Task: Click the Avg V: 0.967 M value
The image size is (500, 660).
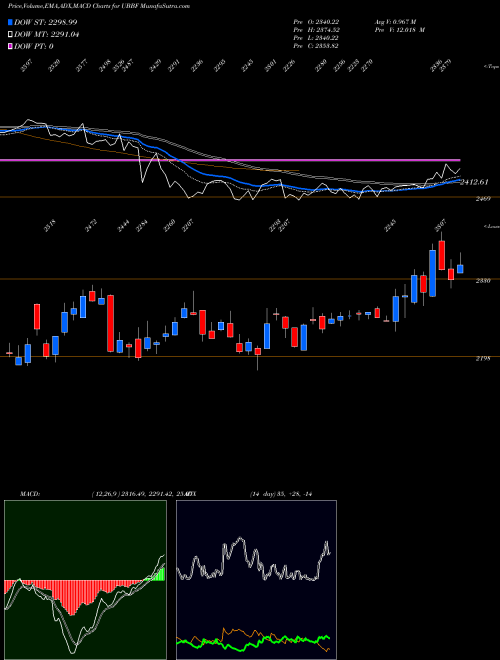Action: (395, 22)
